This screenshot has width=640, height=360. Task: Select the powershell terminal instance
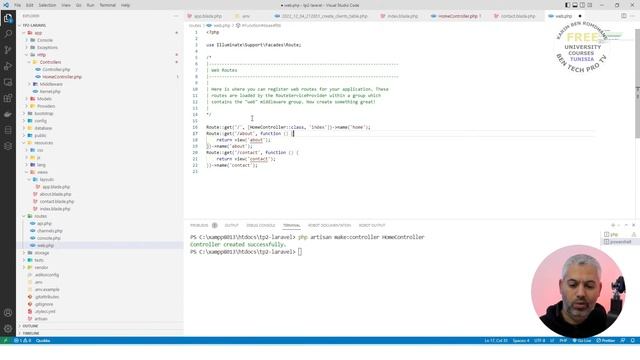620,242
